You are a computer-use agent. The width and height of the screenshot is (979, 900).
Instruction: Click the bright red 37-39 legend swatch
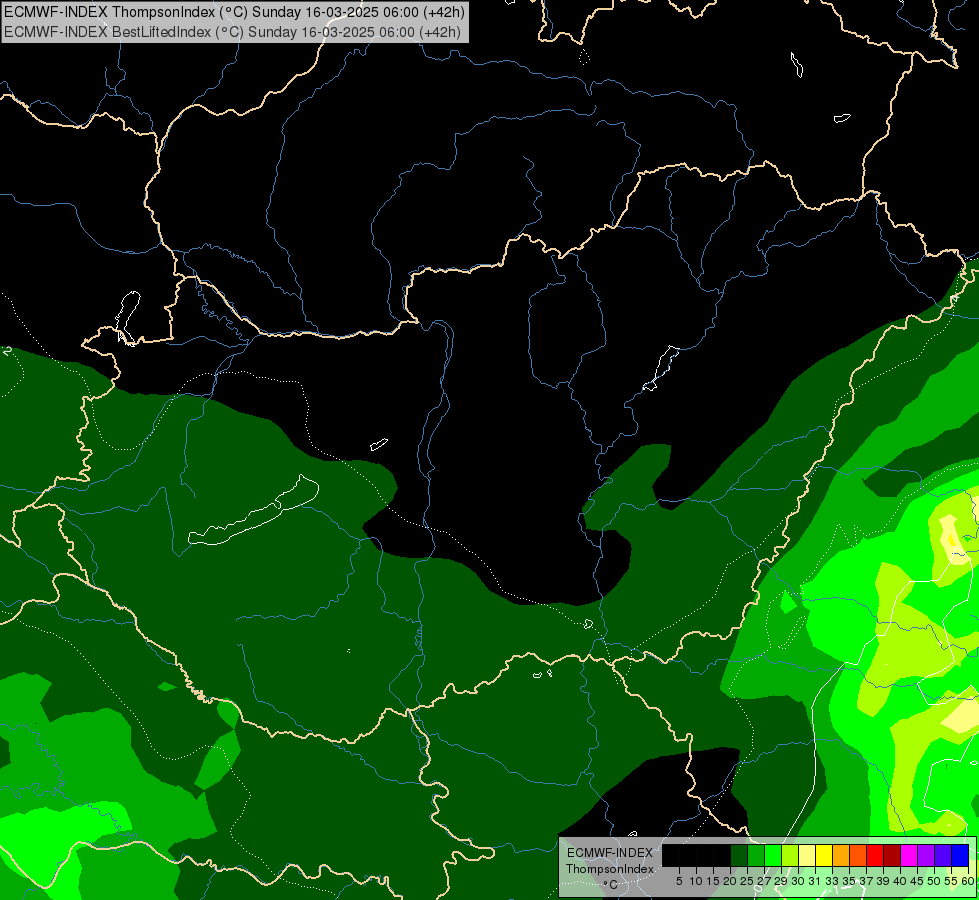click(875, 855)
